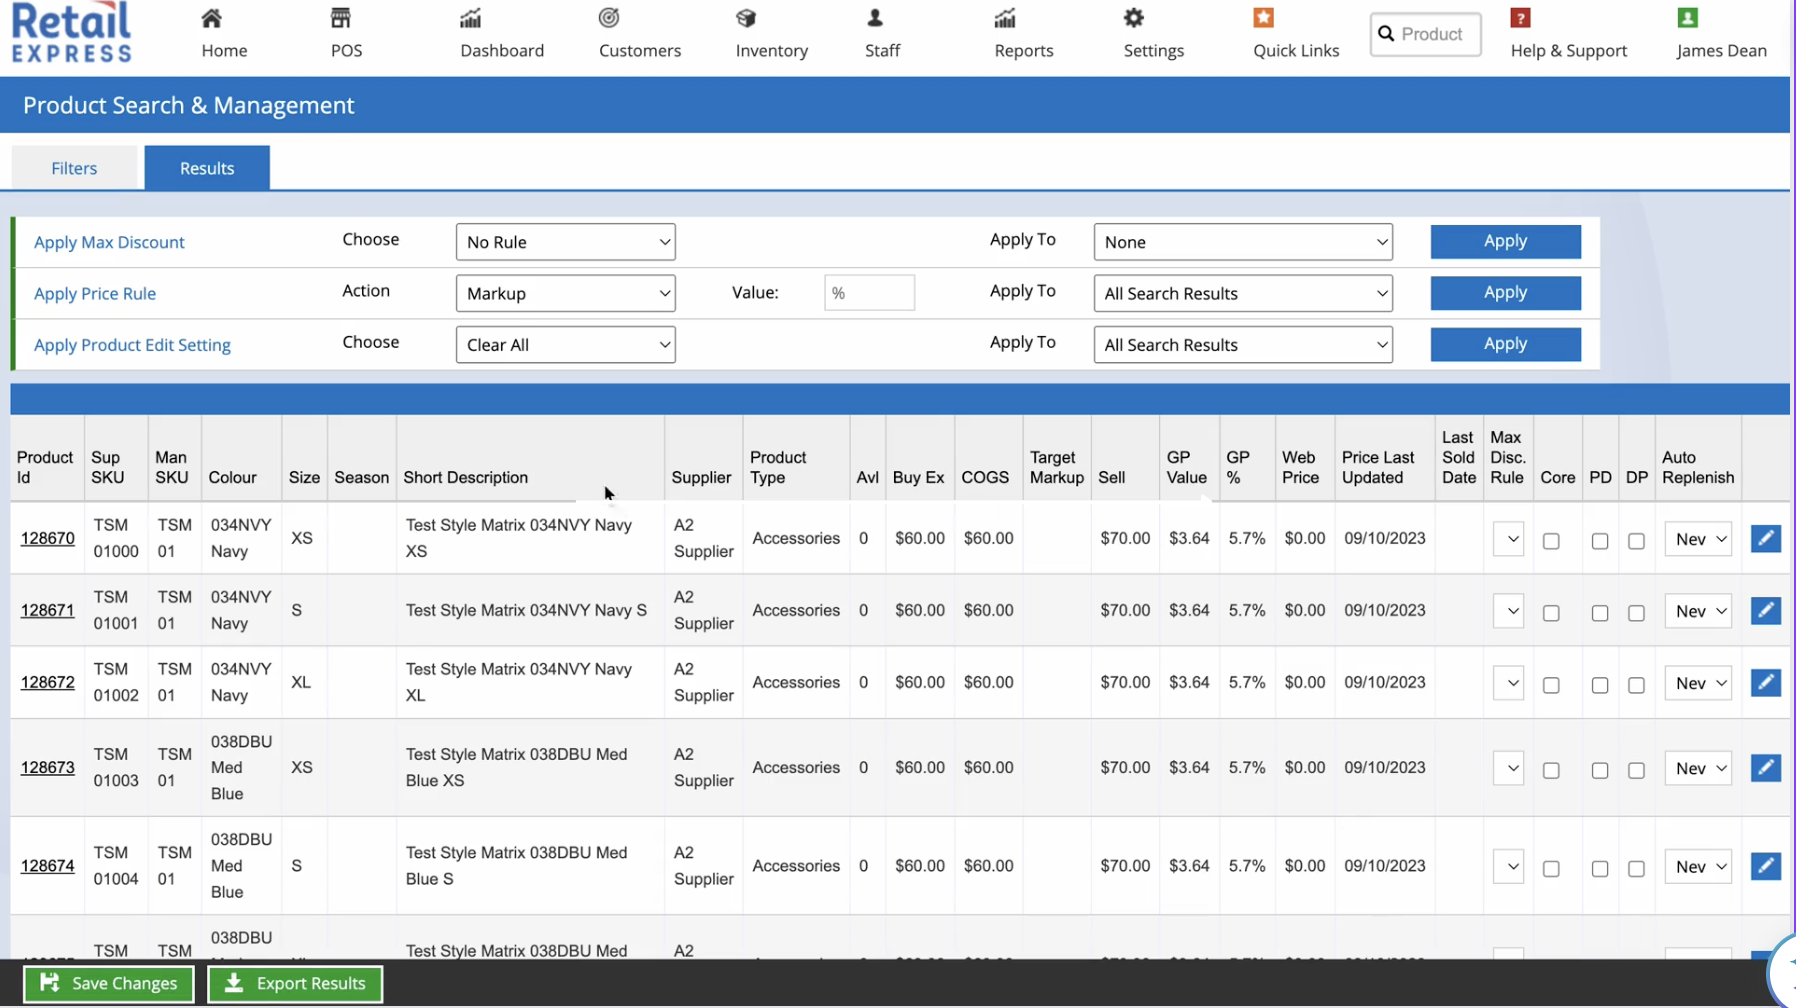
Task: Tick Core checkbox for product 128670
Action: (1551, 541)
